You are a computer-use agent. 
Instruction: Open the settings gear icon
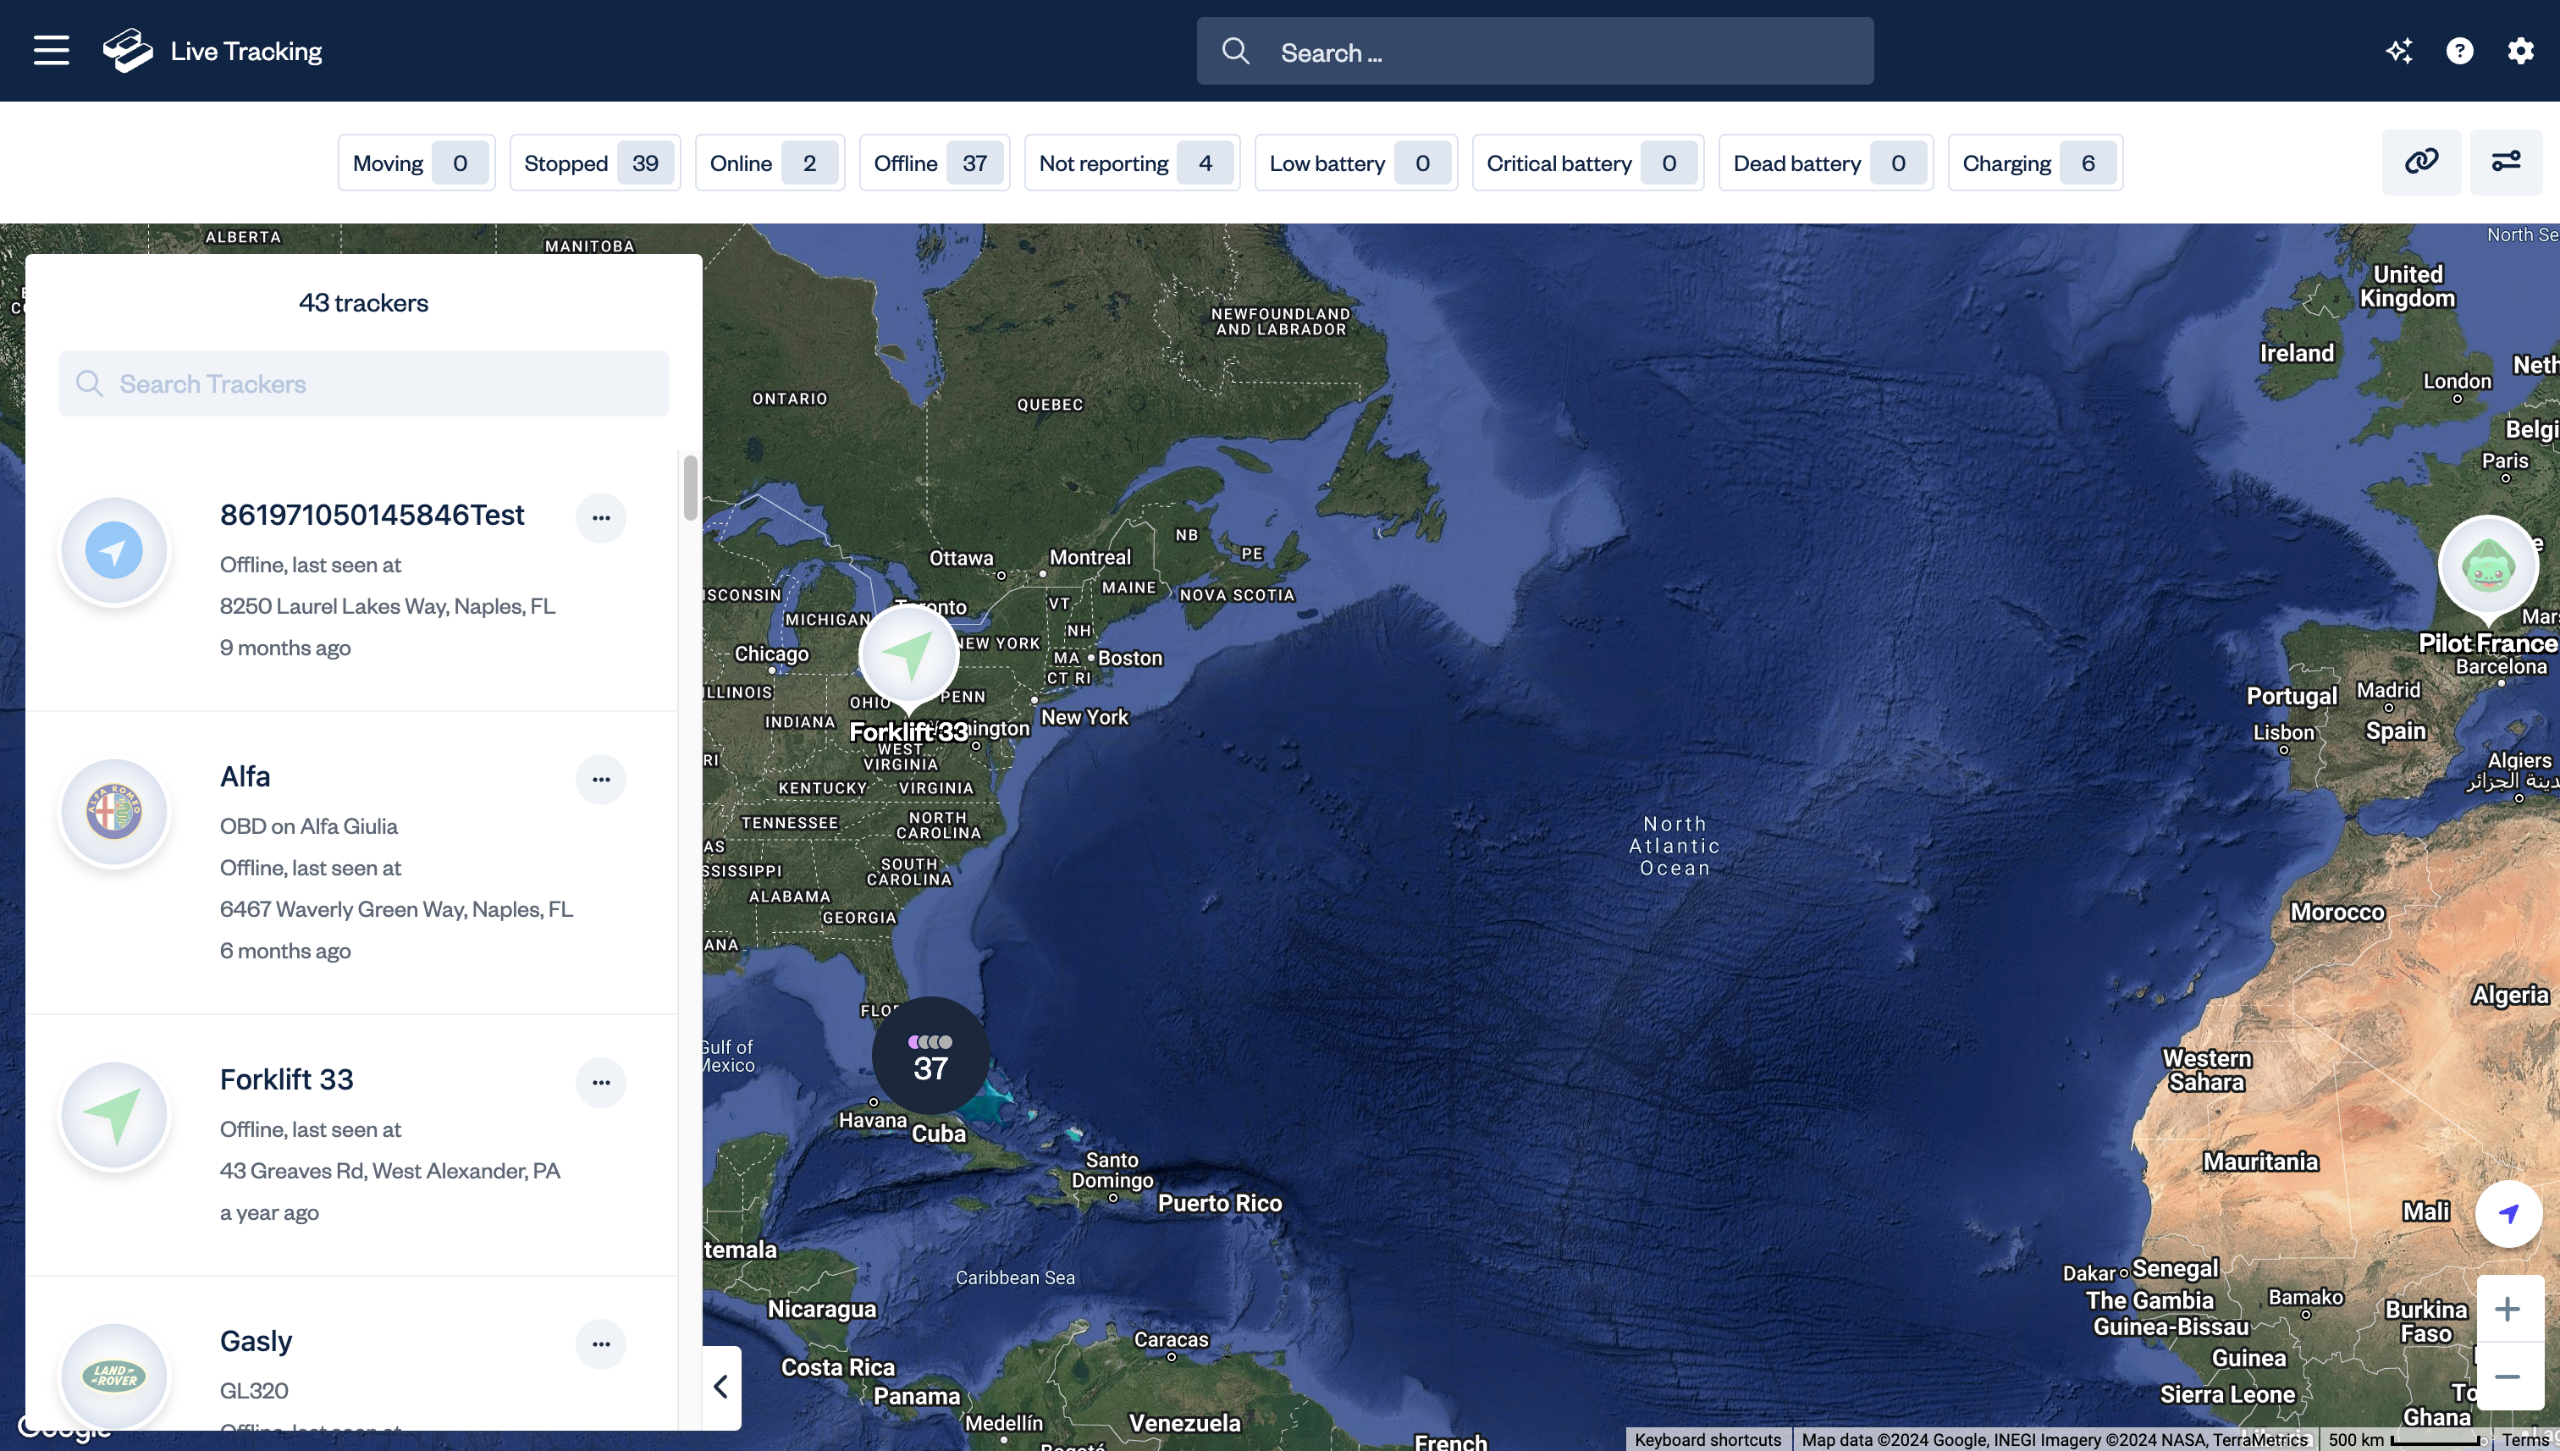click(2520, 51)
